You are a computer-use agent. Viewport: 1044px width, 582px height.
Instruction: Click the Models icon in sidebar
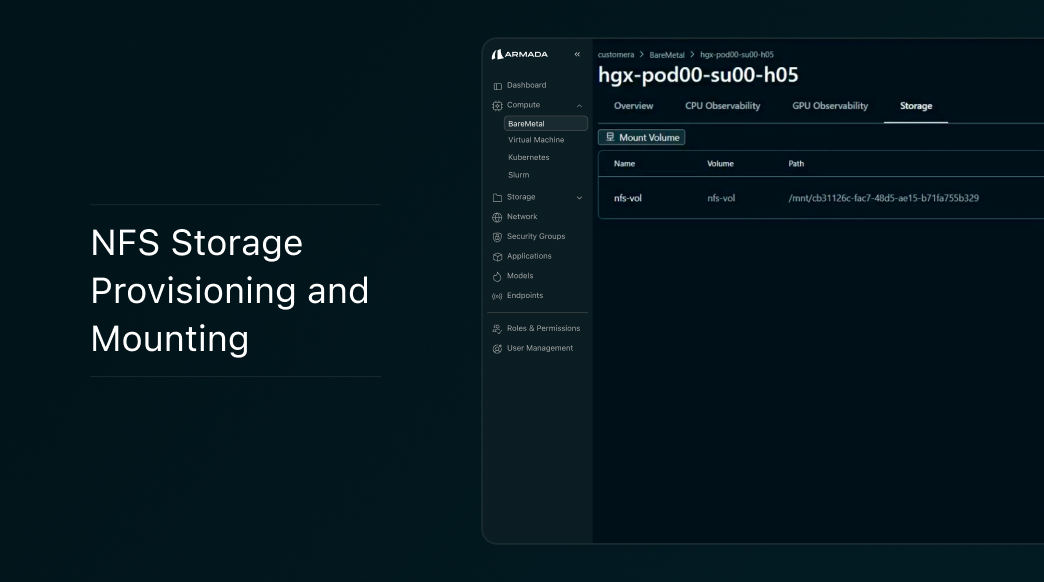[x=497, y=276]
